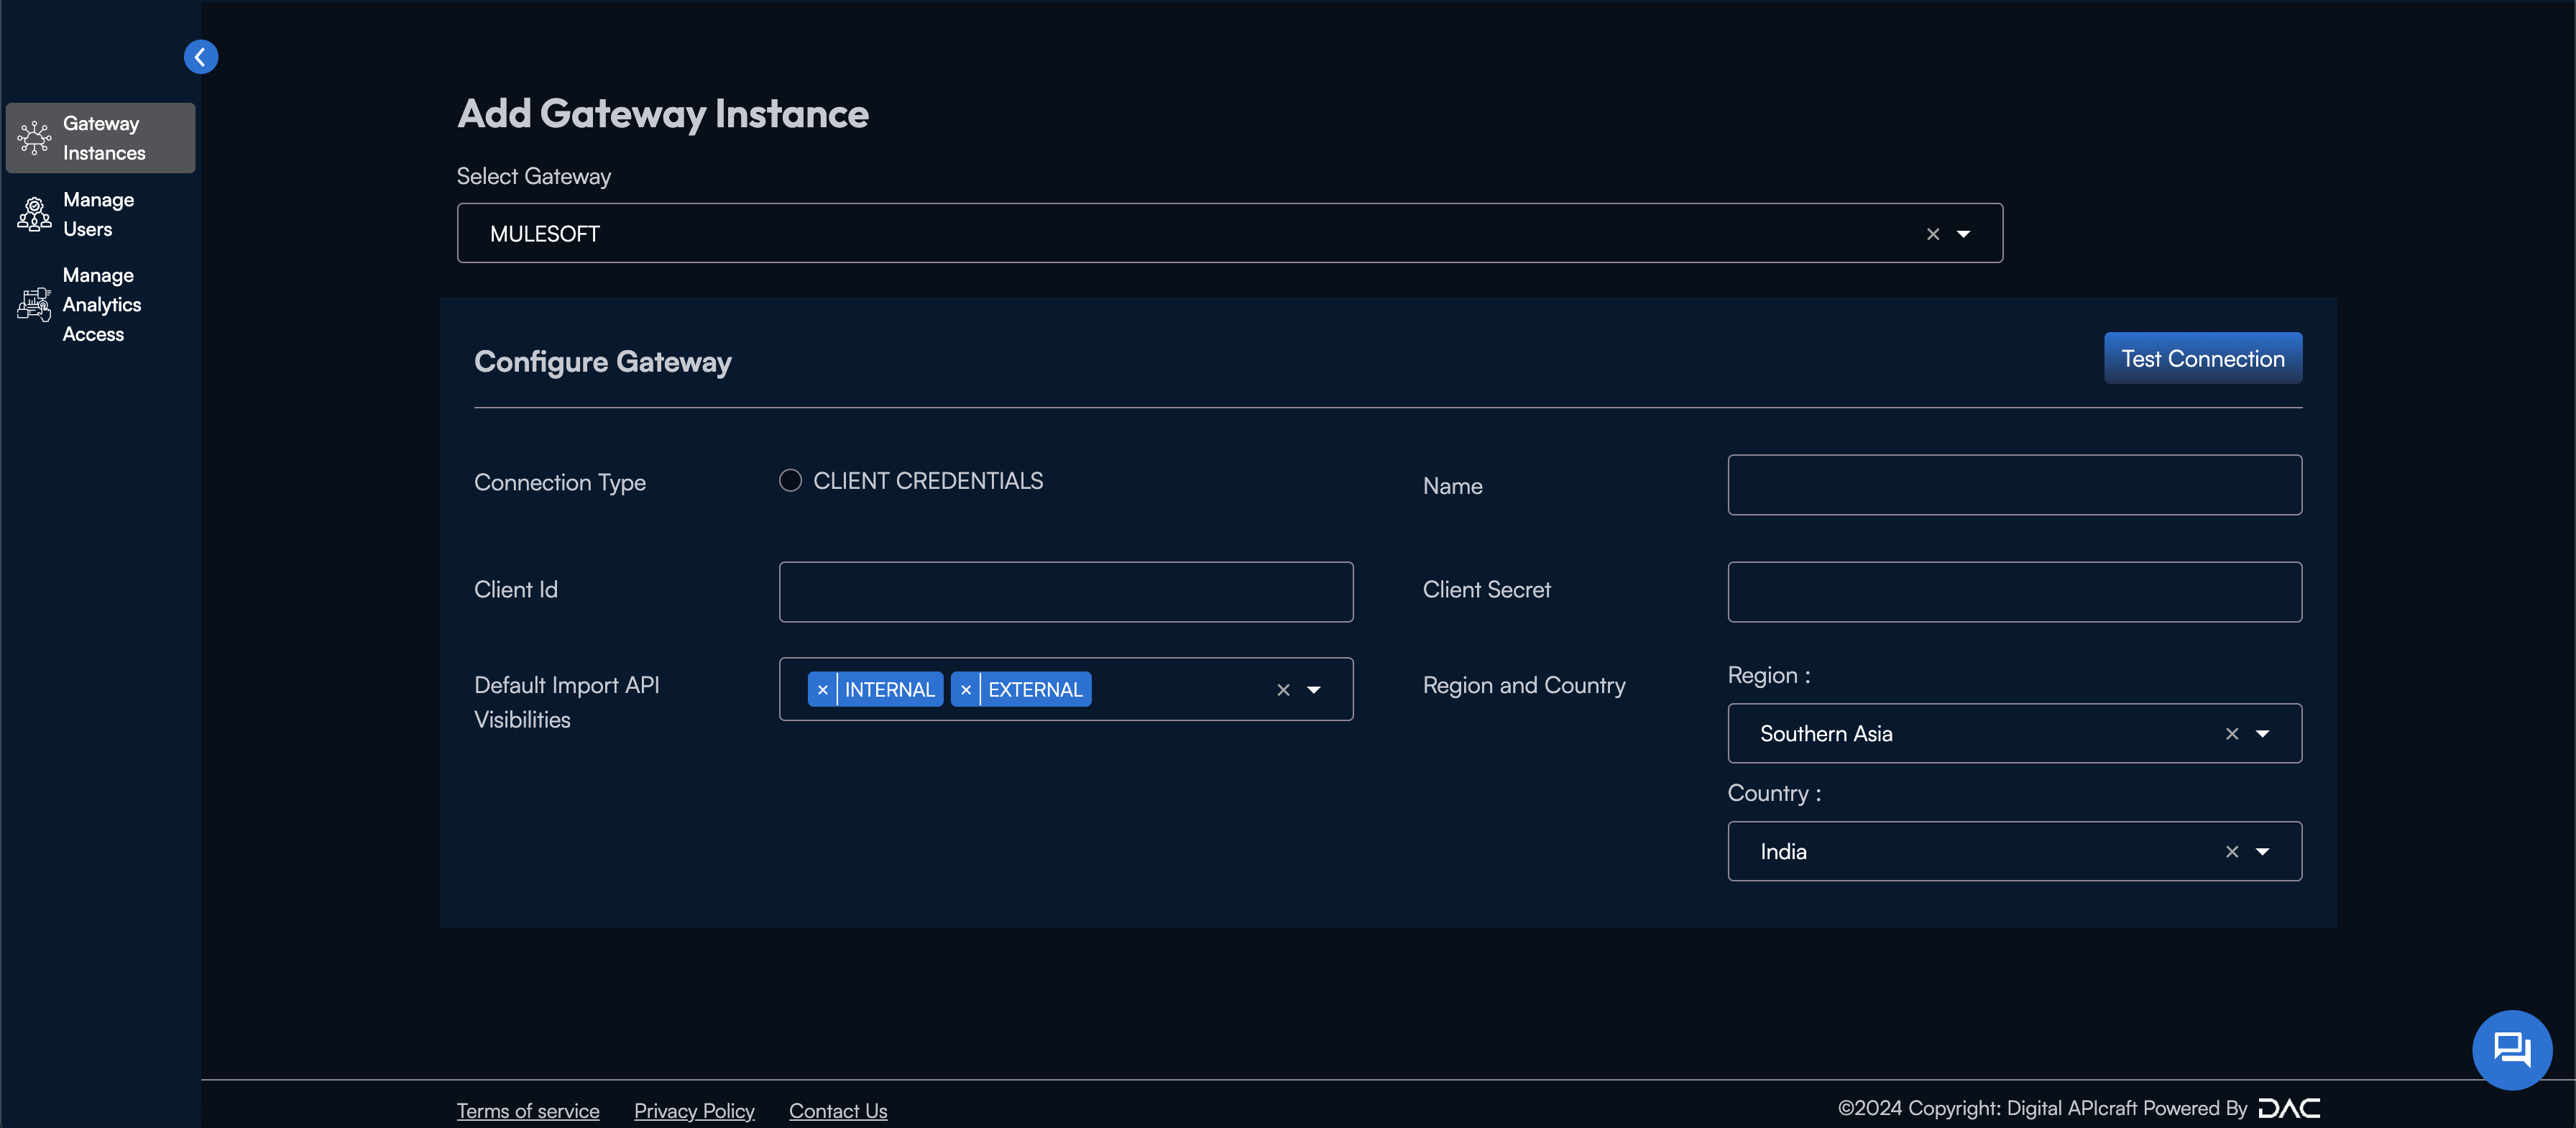This screenshot has width=2576, height=1128.
Task: Remove the EXTERNAL visibility tag
Action: click(965, 689)
